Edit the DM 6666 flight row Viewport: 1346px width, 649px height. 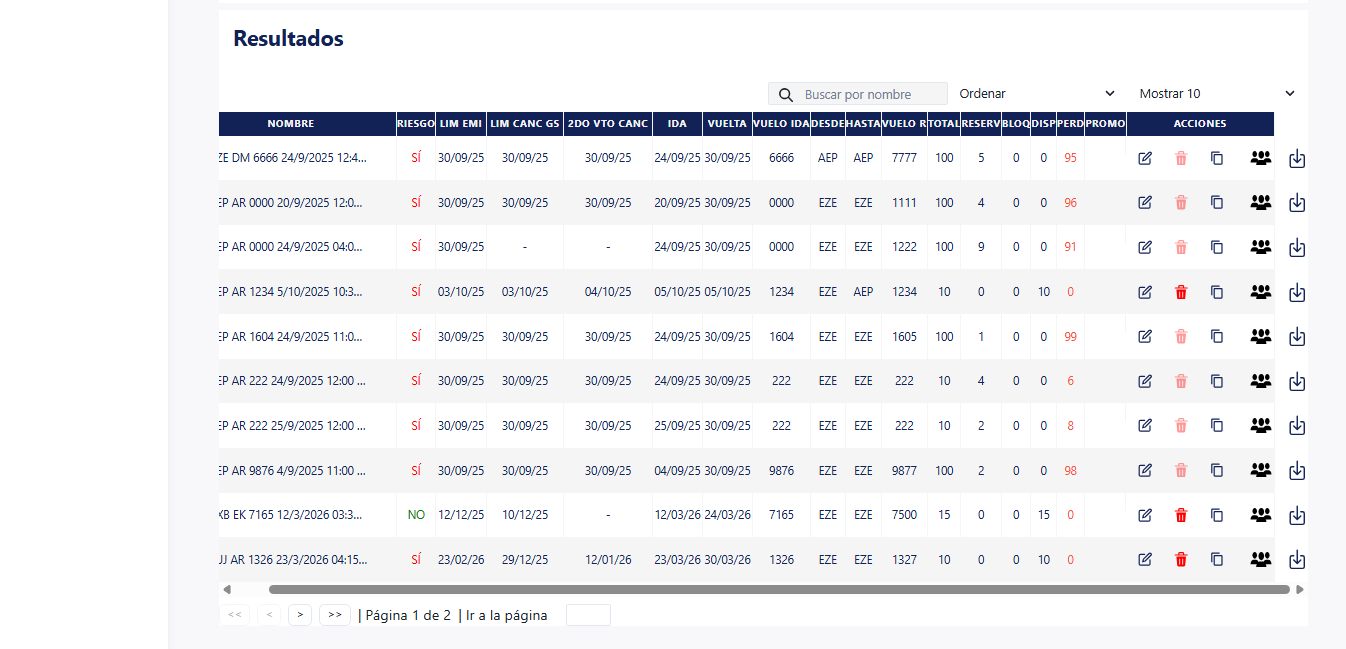click(x=1145, y=158)
